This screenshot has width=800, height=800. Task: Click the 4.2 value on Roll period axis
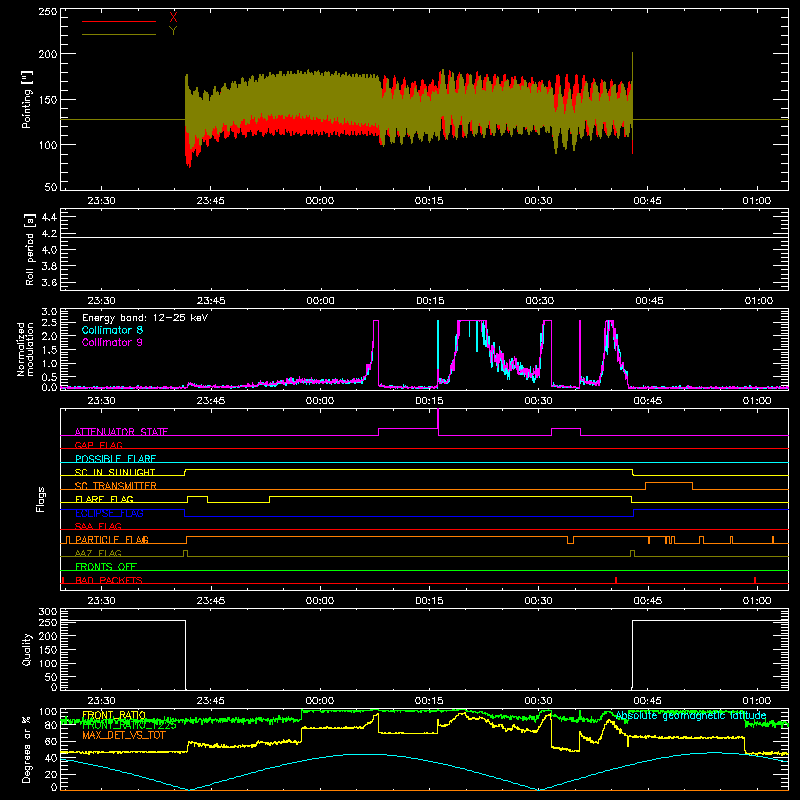click(49, 234)
